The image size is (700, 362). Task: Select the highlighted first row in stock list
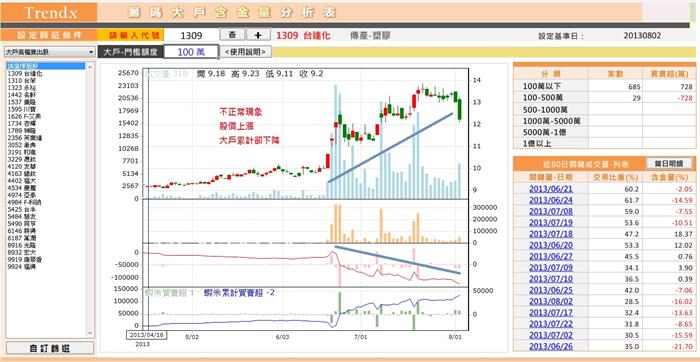click(x=46, y=66)
